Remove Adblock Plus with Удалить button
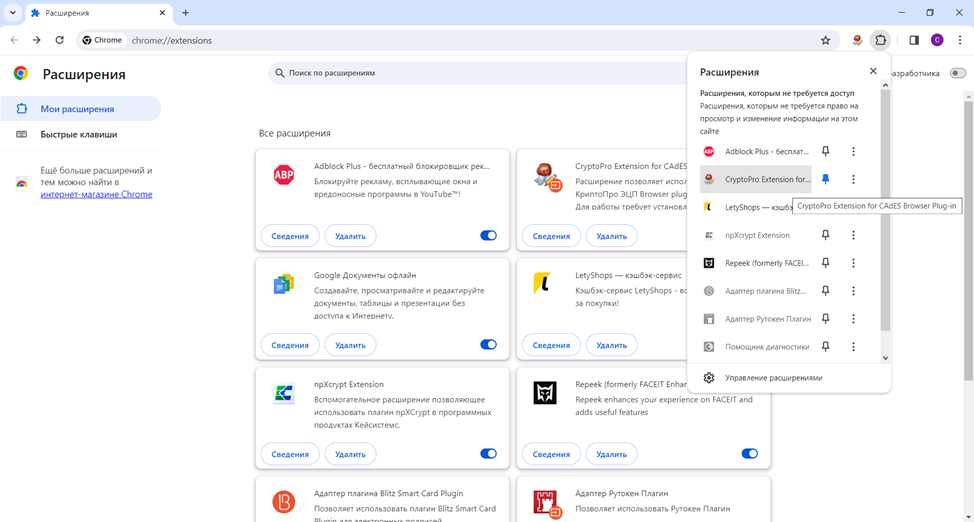974x522 pixels. 350,236
